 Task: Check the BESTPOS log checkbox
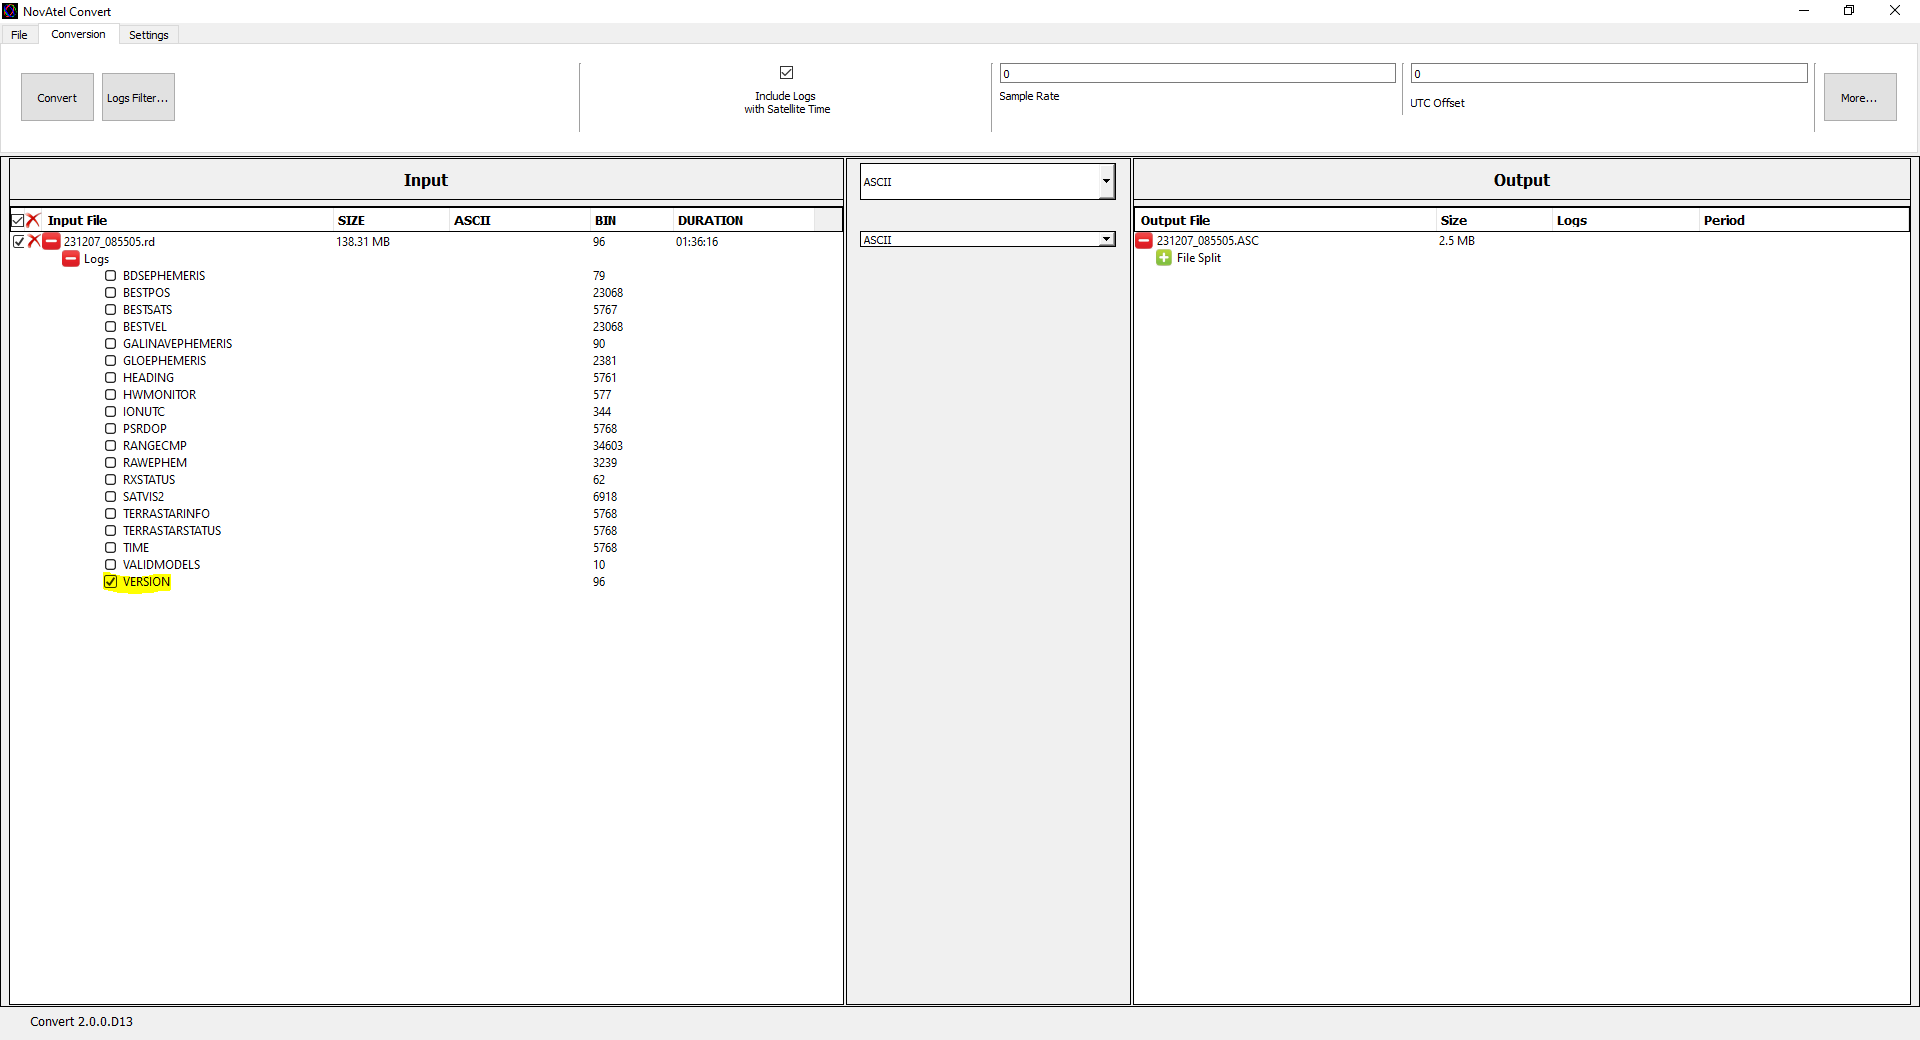click(111, 293)
